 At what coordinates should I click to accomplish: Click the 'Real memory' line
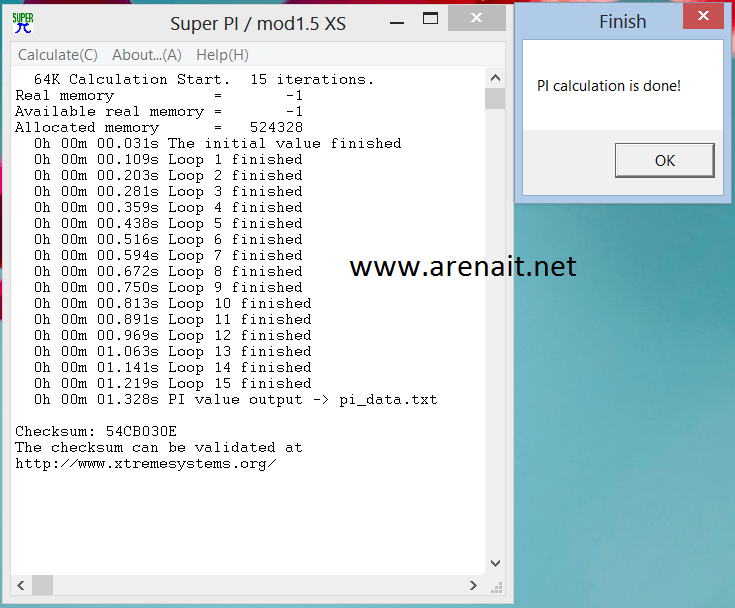tap(159, 96)
